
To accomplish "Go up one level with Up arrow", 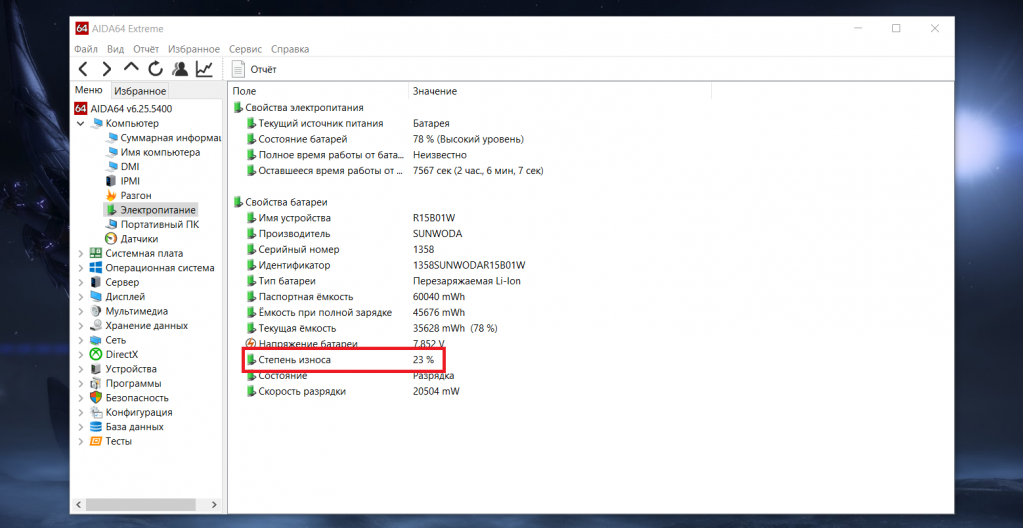I will click(131, 68).
